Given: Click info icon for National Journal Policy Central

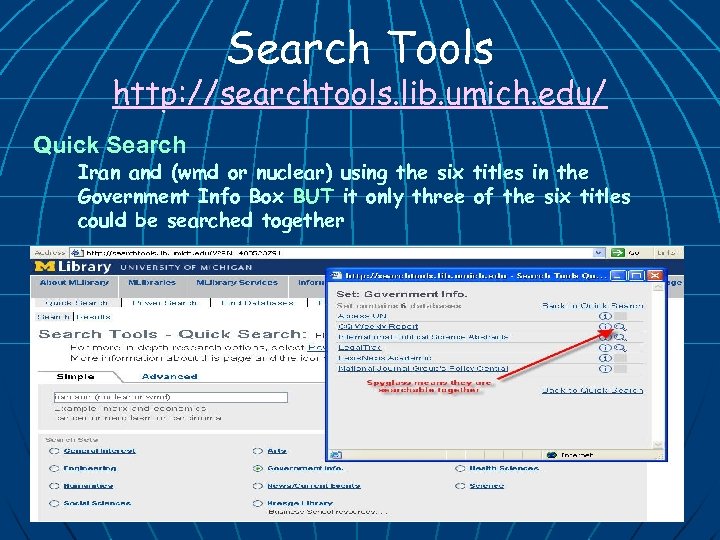Looking at the screenshot, I should click(x=605, y=368).
